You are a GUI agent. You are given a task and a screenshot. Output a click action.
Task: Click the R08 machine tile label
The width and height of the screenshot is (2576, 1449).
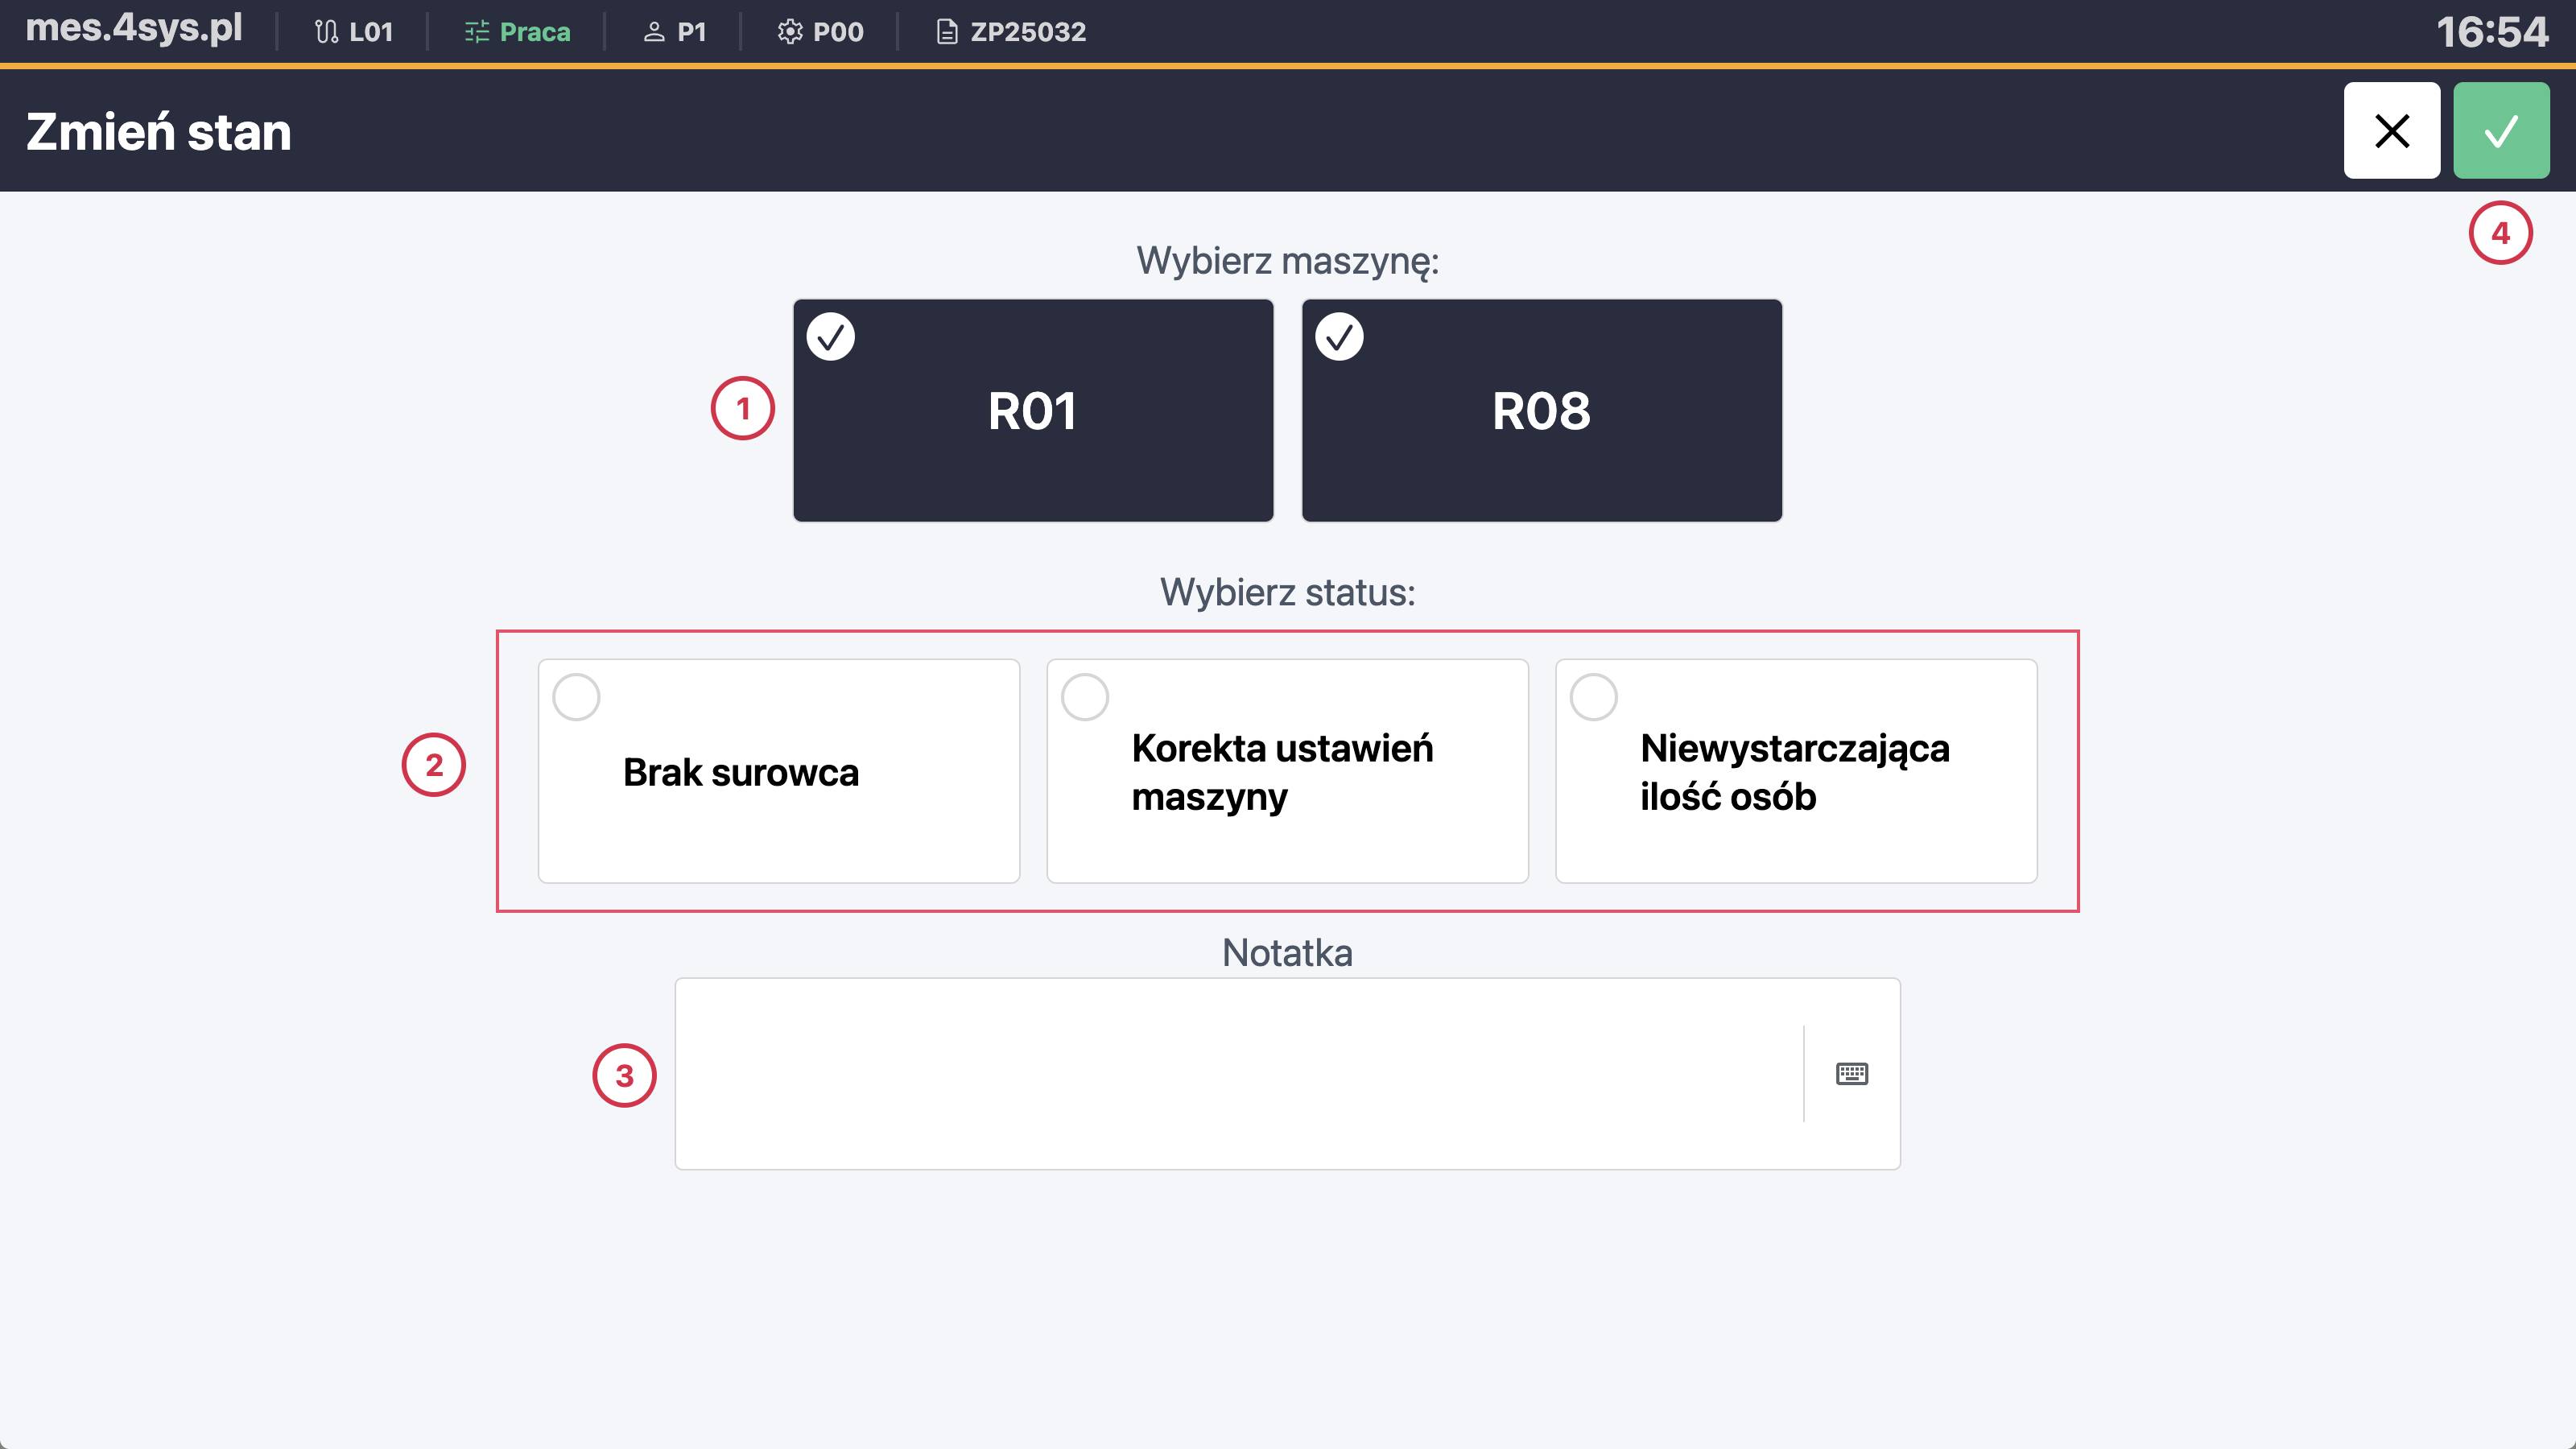click(1541, 411)
